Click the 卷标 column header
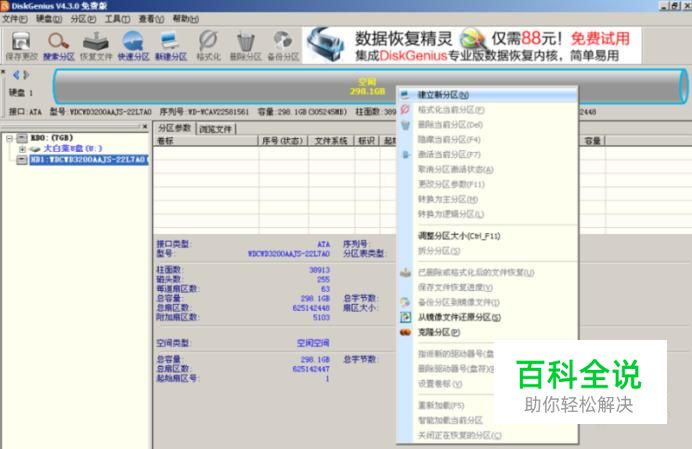The height and width of the screenshot is (449, 692). (x=206, y=141)
